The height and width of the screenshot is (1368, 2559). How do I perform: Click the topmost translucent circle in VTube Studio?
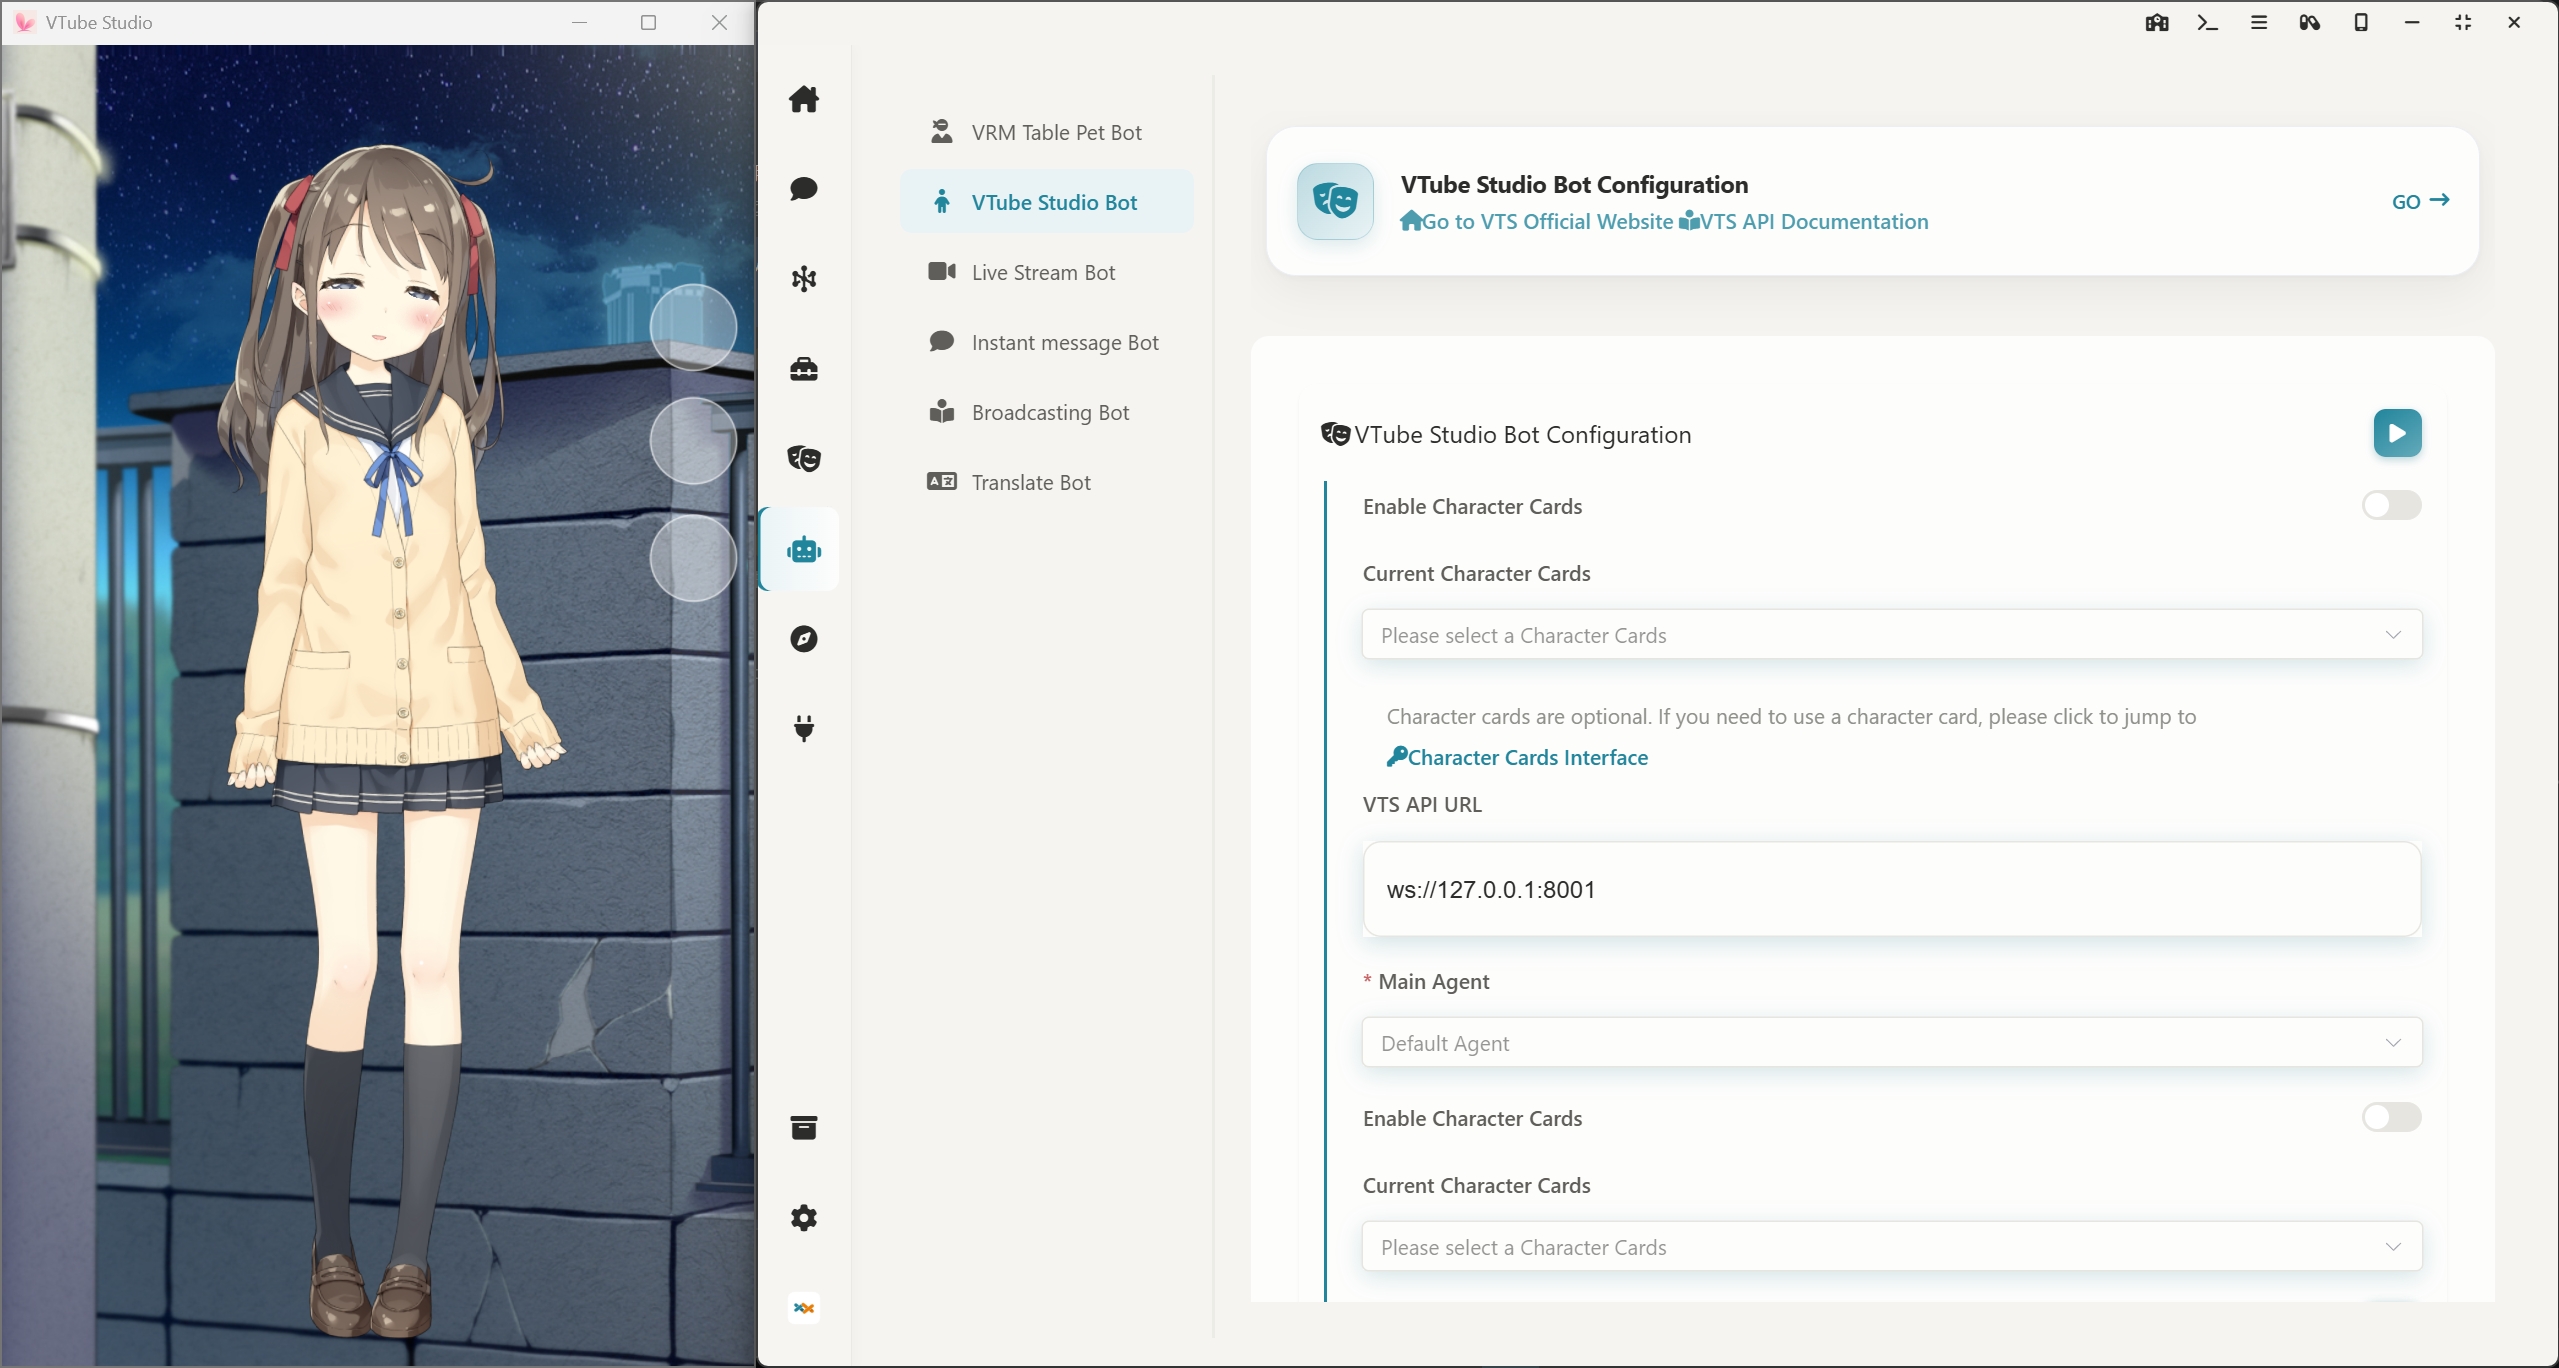pyautogui.click(x=693, y=327)
